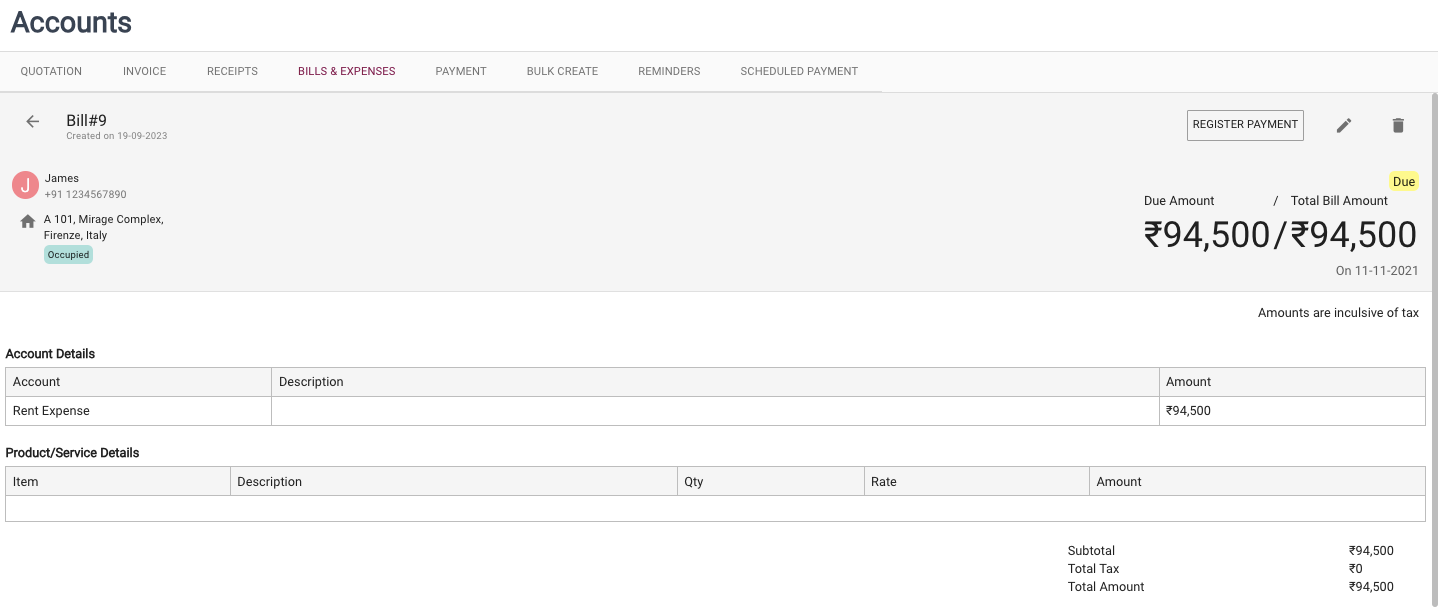Switch to the Invoice tab

tap(144, 71)
